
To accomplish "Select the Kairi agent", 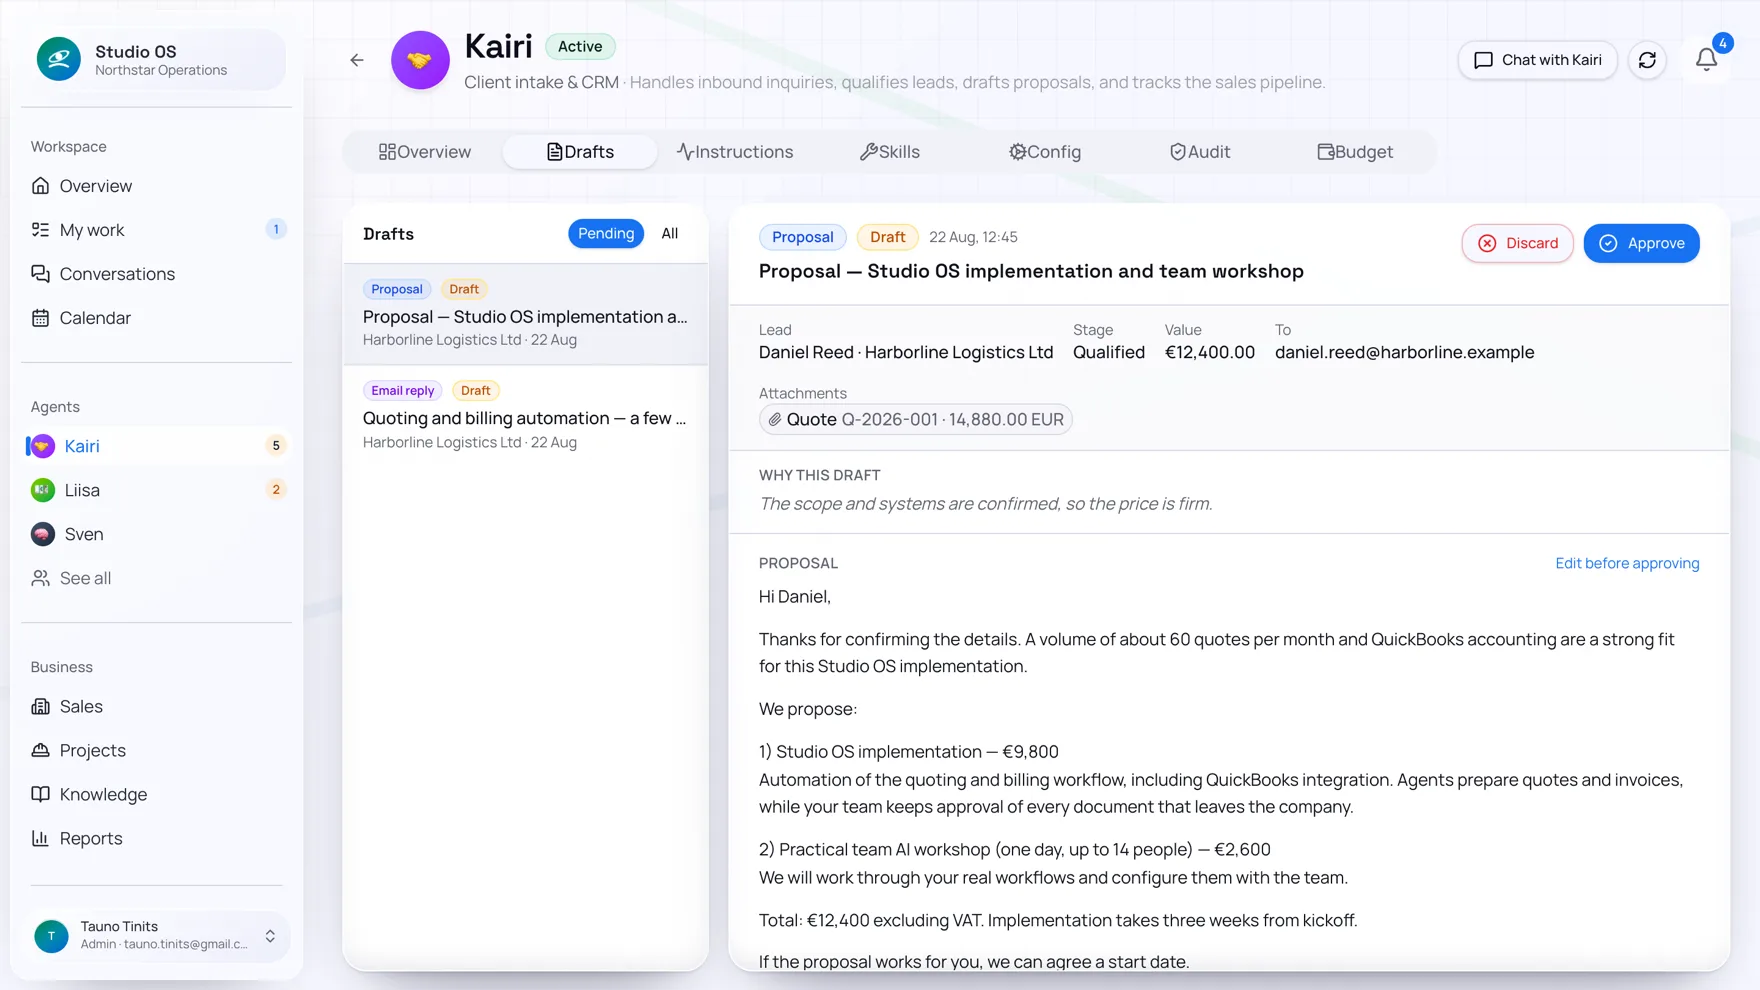I will click(156, 446).
